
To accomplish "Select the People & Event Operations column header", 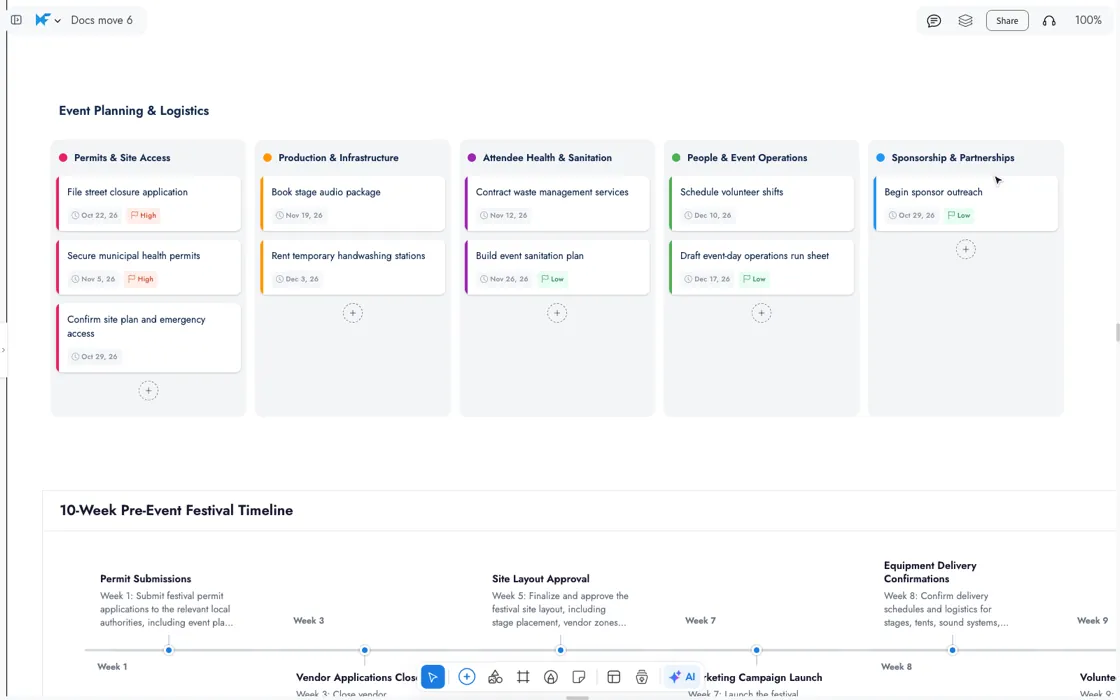I will pos(747,158).
